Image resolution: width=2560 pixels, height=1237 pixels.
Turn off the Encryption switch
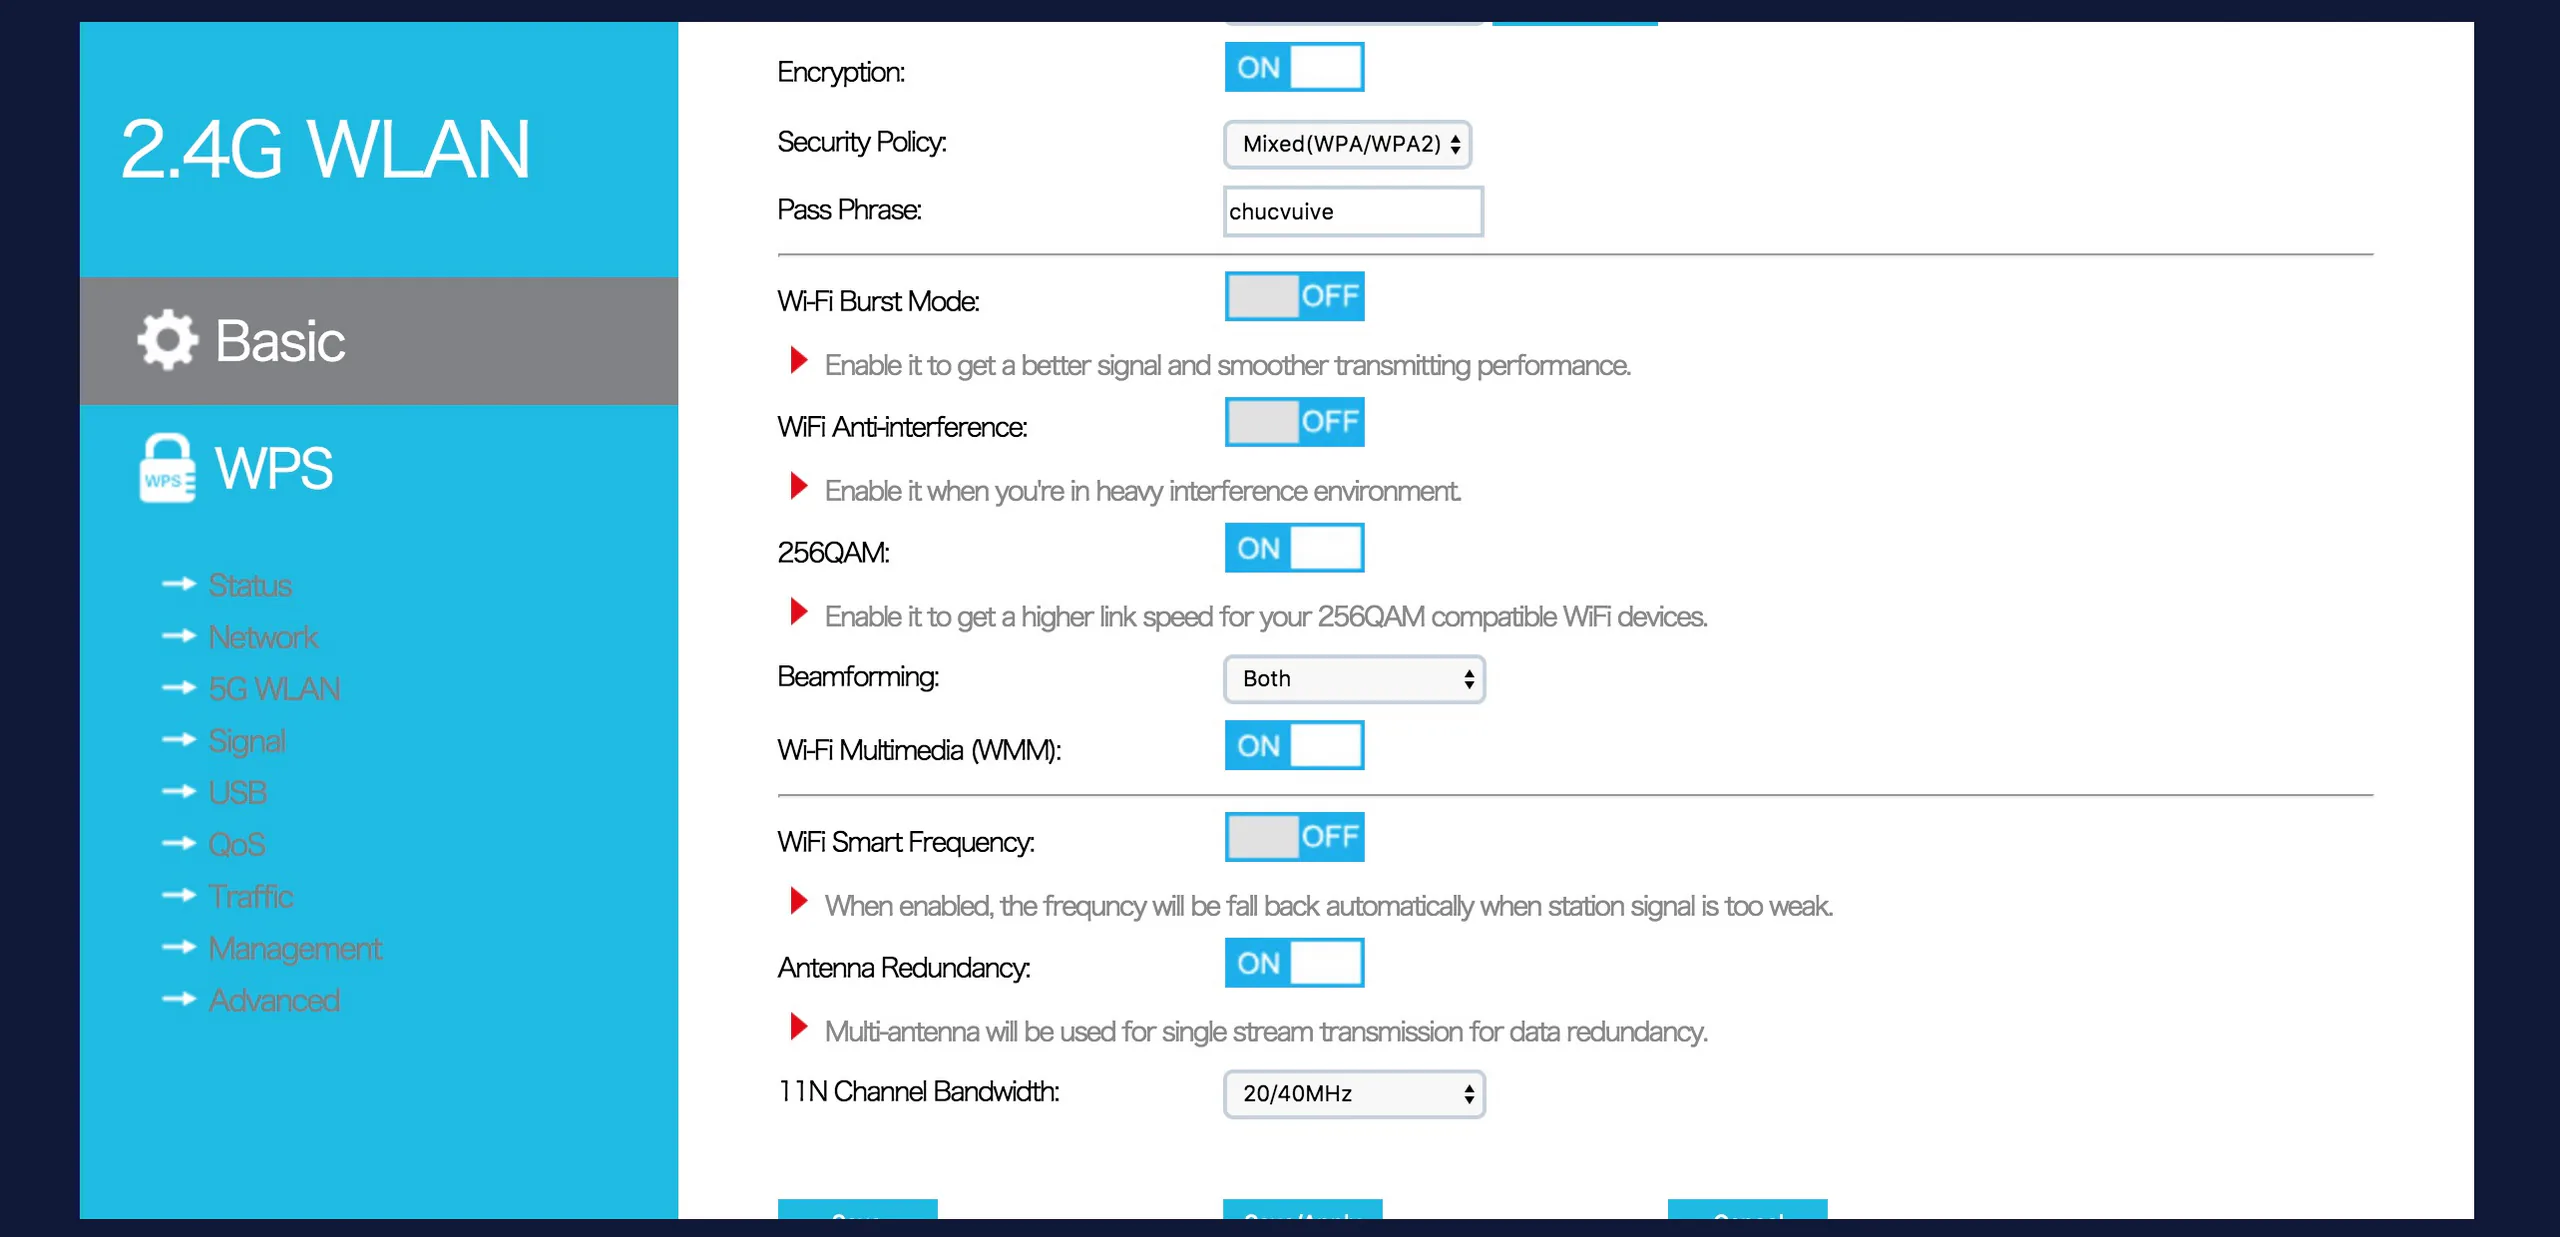pyautogui.click(x=1294, y=67)
